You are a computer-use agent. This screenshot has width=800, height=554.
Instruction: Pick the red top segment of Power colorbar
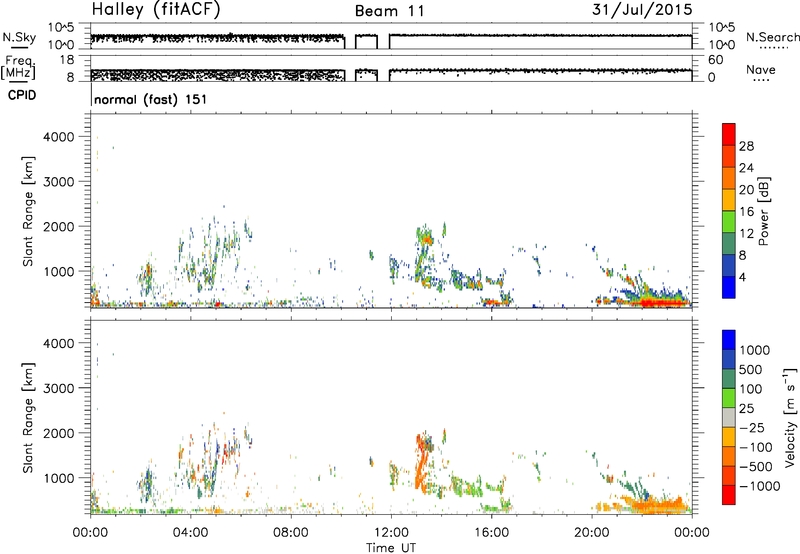tap(729, 132)
